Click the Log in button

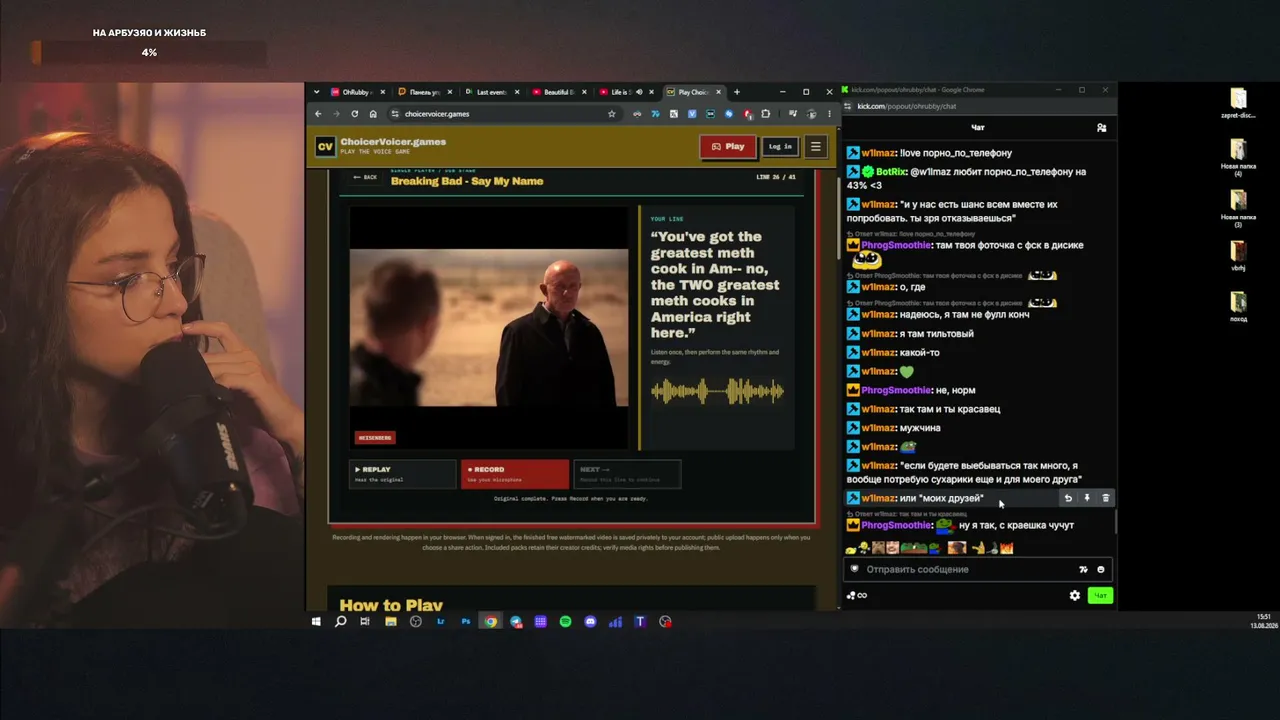(x=780, y=147)
